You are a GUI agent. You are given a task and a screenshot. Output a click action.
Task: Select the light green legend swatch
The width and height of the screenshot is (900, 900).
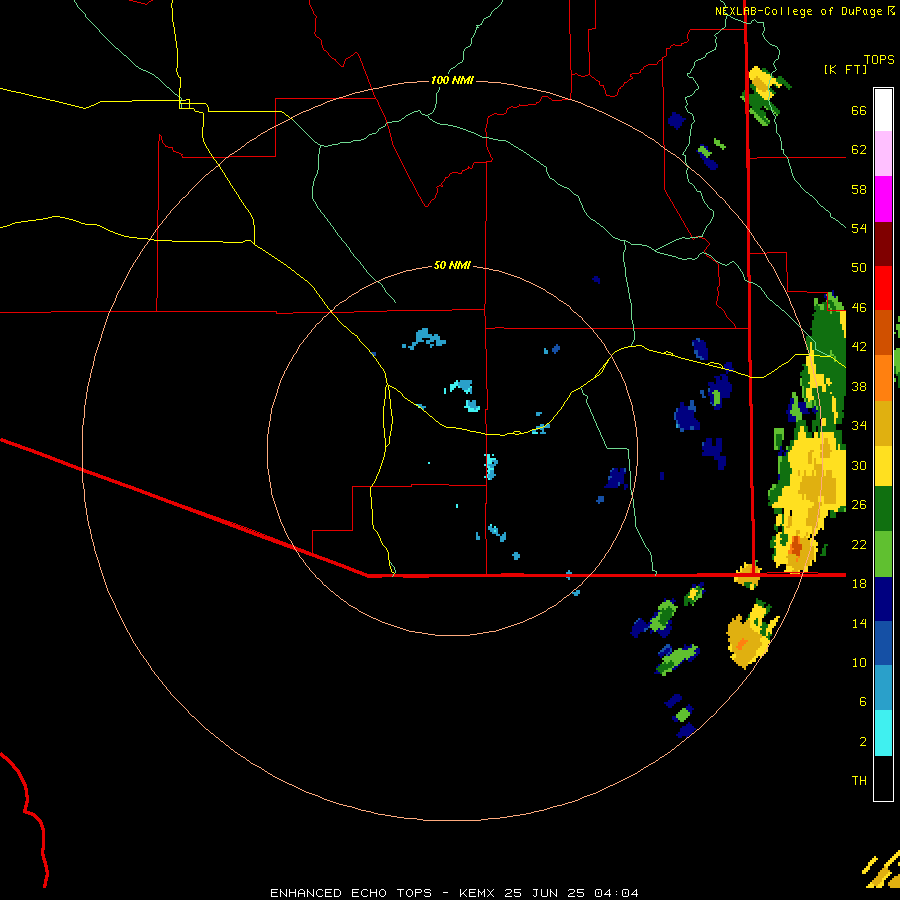[x=883, y=554]
